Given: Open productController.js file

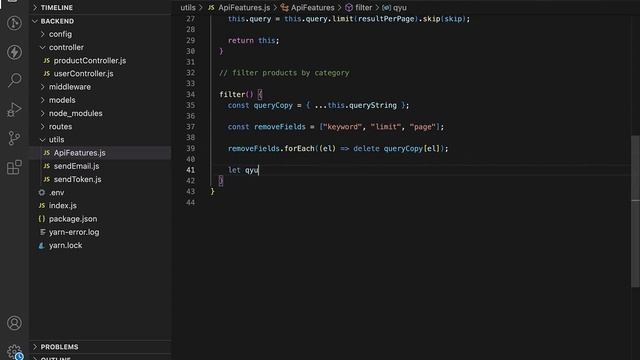Looking at the screenshot, I should (x=90, y=60).
